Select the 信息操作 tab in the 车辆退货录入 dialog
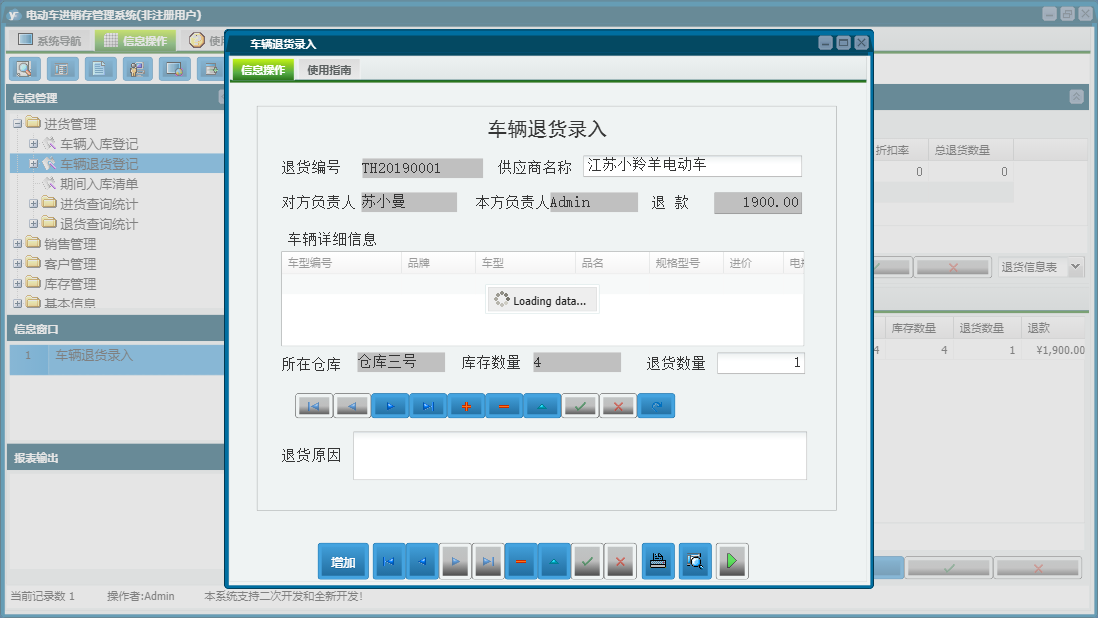Viewport: 1098px width, 618px height. [x=263, y=70]
